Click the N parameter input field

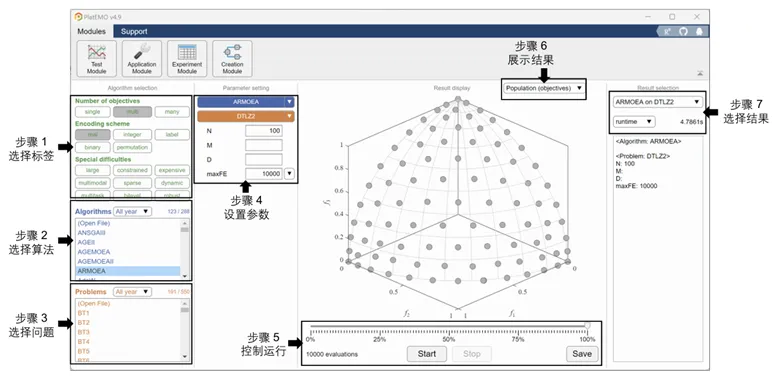tap(264, 131)
